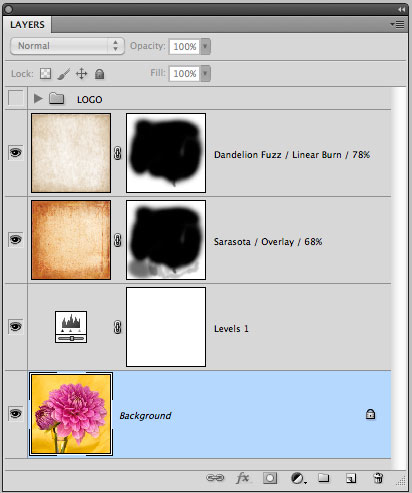Select the Dandelion Fuzz layer mask thumbnail
Image resolution: width=412 pixels, height=493 pixels.
(166, 153)
